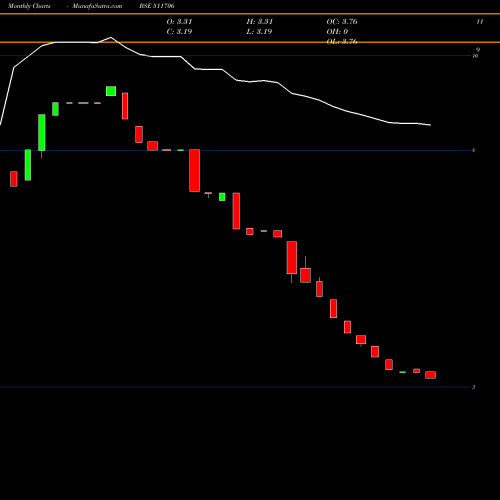Select the low value "L: 3.19"
This screenshot has height=500, width=500.
pos(259,32)
